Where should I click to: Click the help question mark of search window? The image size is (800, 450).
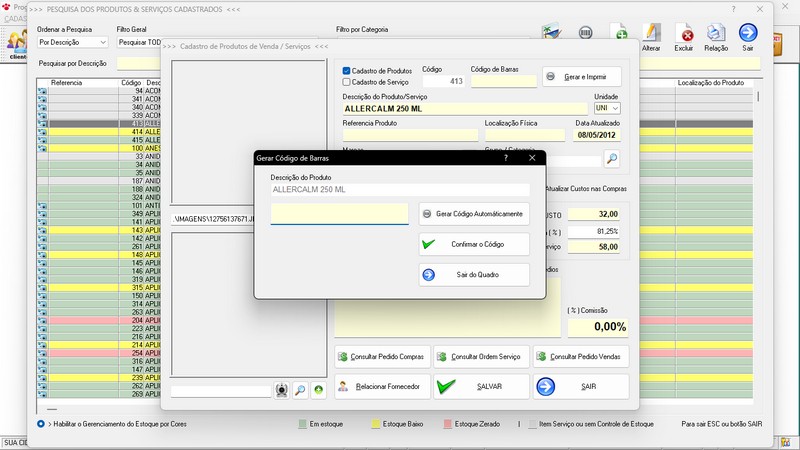click(x=733, y=9)
